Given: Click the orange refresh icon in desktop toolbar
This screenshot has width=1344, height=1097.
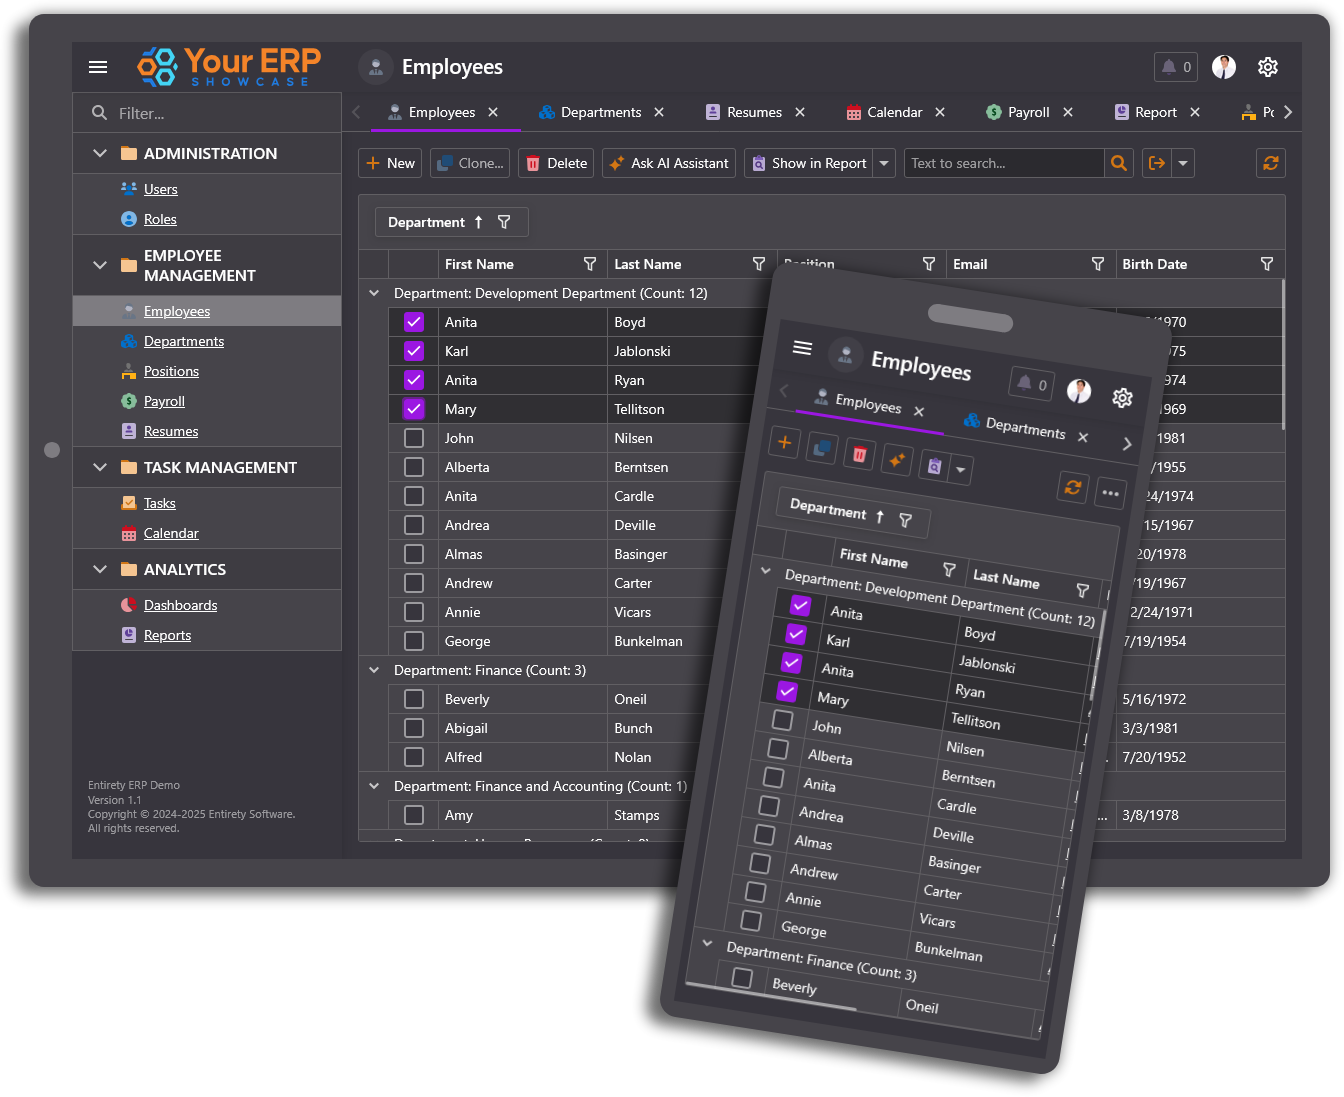Looking at the screenshot, I should pyautogui.click(x=1270, y=163).
